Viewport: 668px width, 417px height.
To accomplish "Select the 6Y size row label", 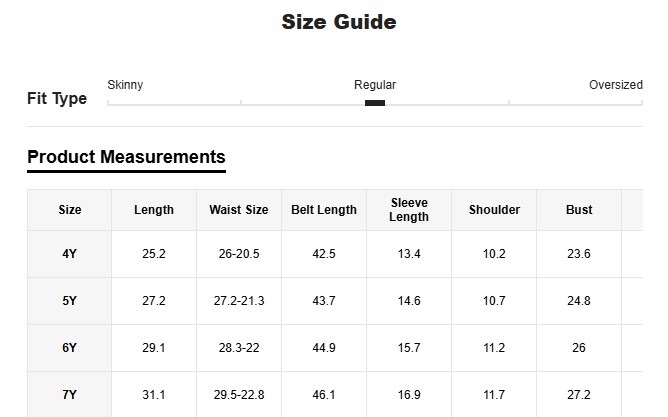I will 70,348.
